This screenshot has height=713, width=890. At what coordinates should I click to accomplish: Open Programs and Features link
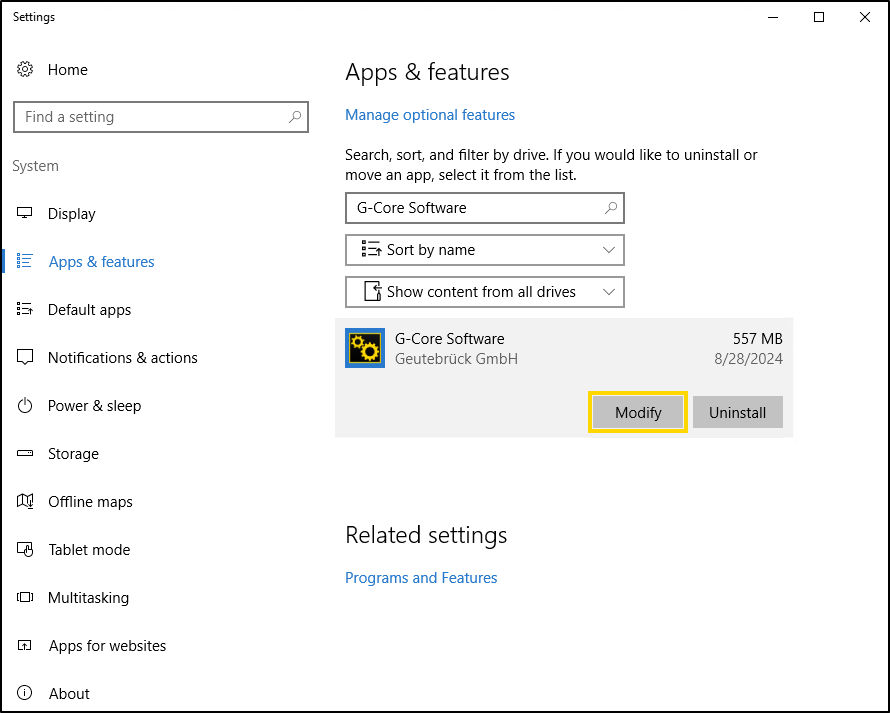pyautogui.click(x=421, y=578)
